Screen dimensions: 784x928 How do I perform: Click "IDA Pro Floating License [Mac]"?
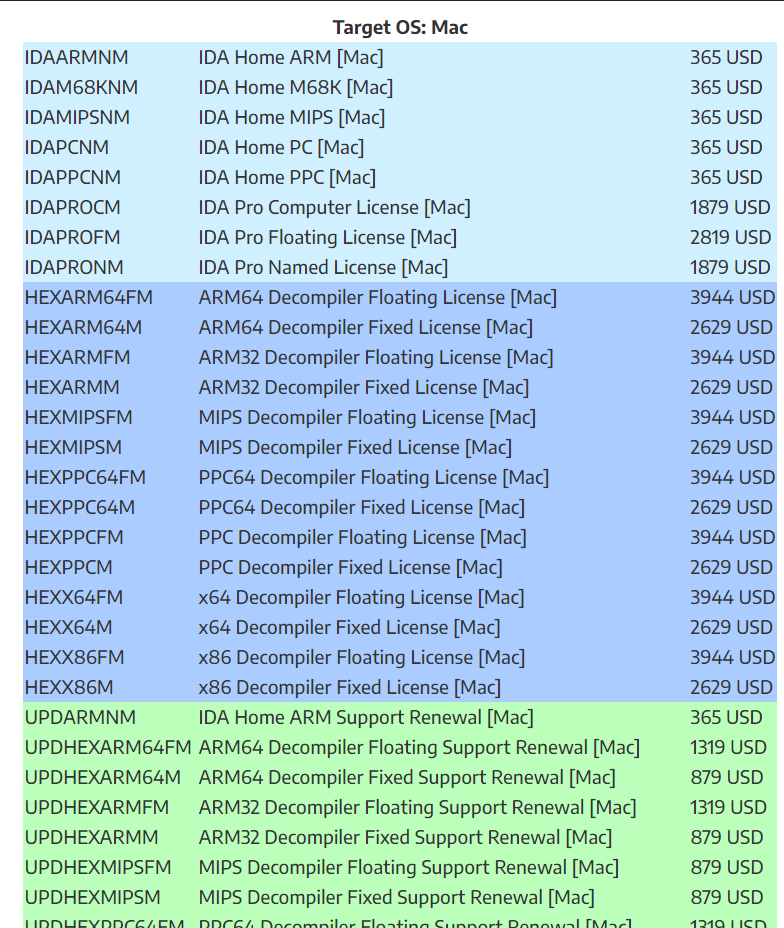click(328, 237)
